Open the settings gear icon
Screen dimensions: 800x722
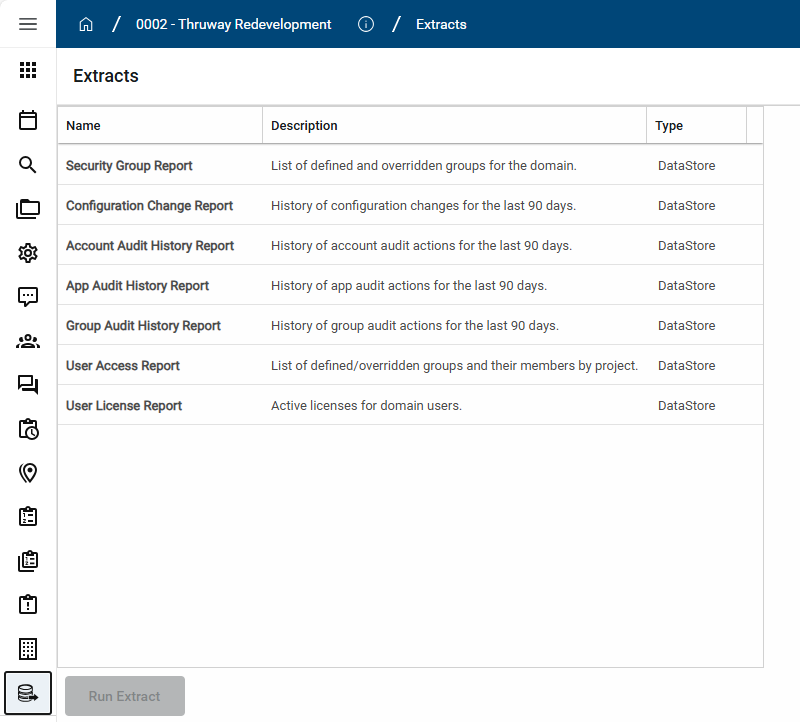tap(28, 253)
